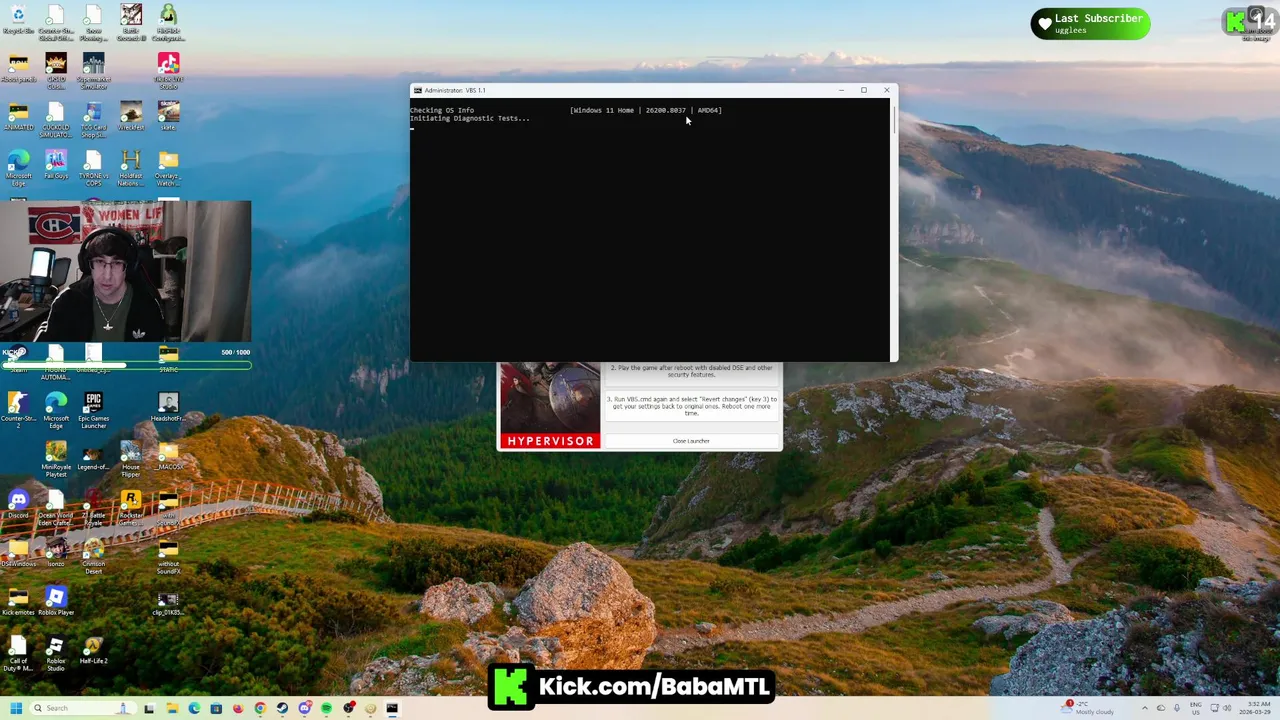Open the House Flipper desktop icon
The height and width of the screenshot is (720, 1280).
point(131,456)
